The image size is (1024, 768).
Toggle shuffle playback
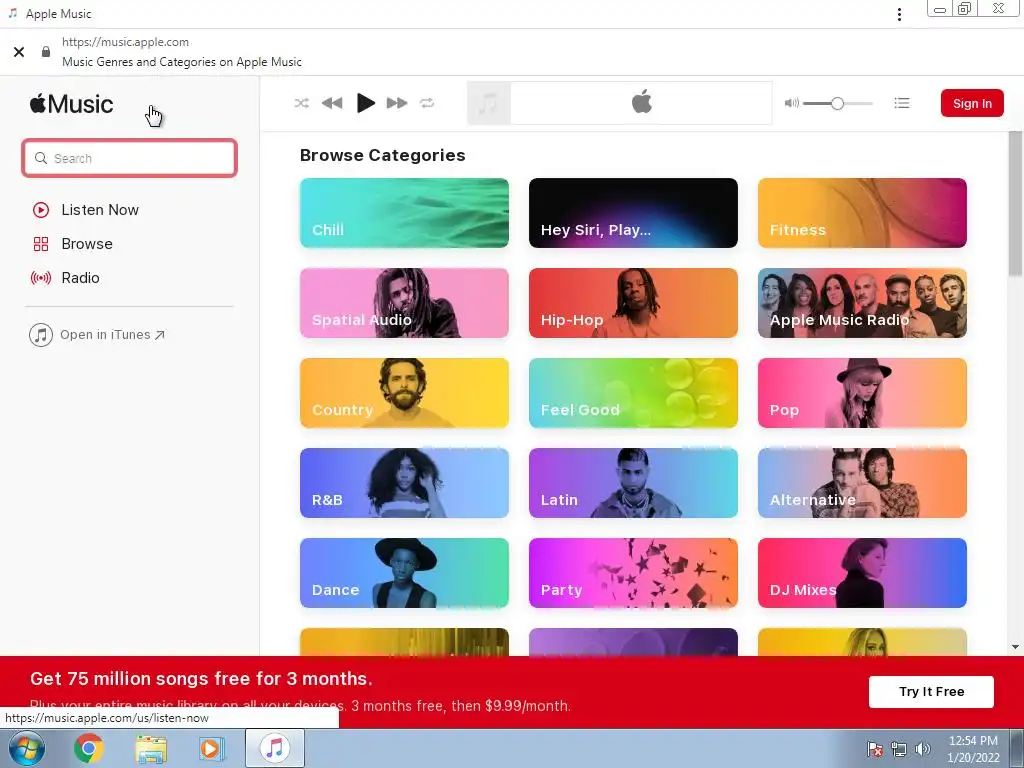point(301,103)
